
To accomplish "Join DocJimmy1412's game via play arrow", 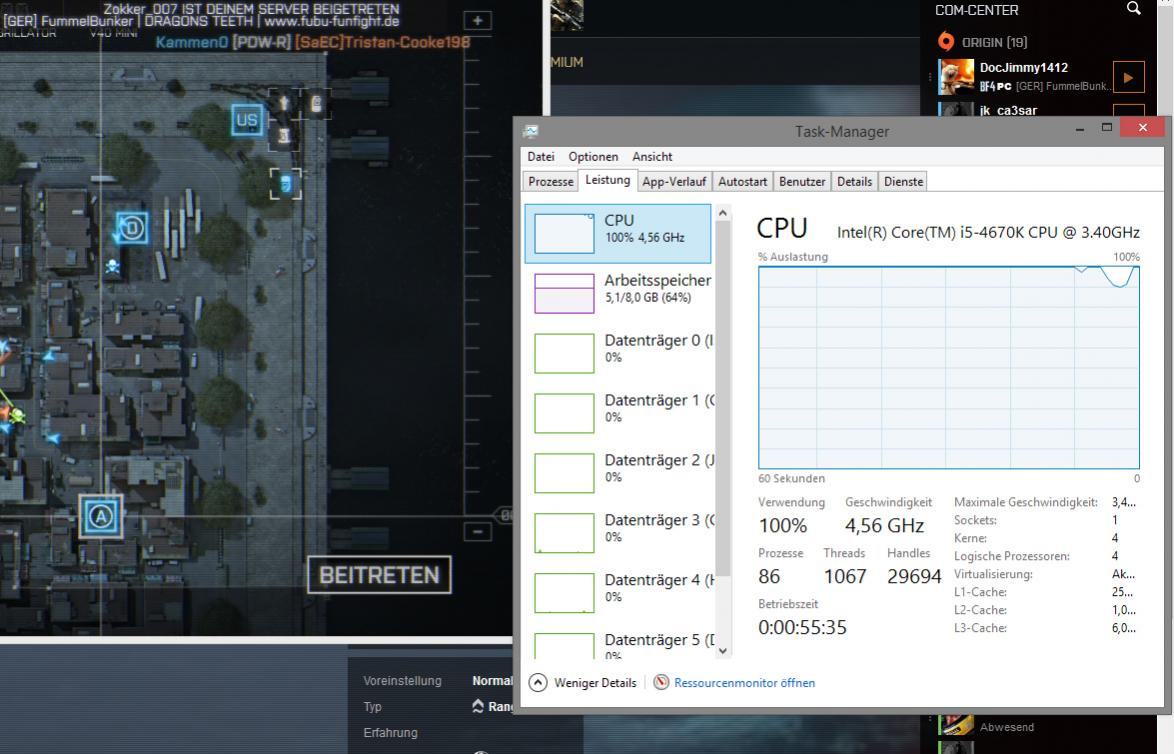I will pos(1128,77).
